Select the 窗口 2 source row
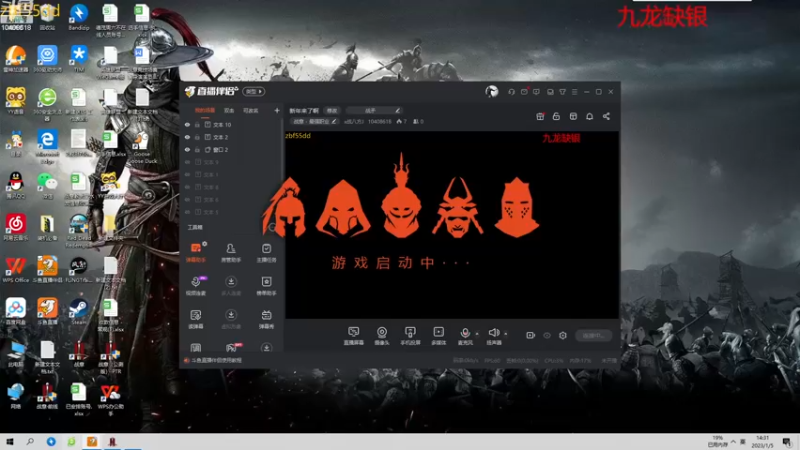Screen dimensions: 800x450 [232, 149]
